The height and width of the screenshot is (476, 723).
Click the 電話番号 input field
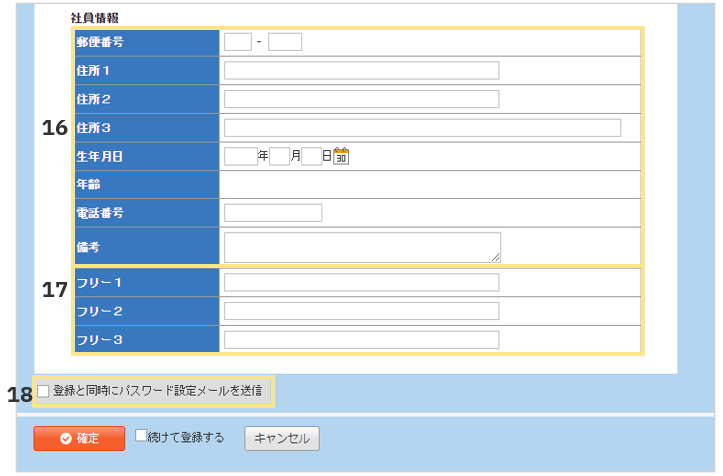(273, 213)
